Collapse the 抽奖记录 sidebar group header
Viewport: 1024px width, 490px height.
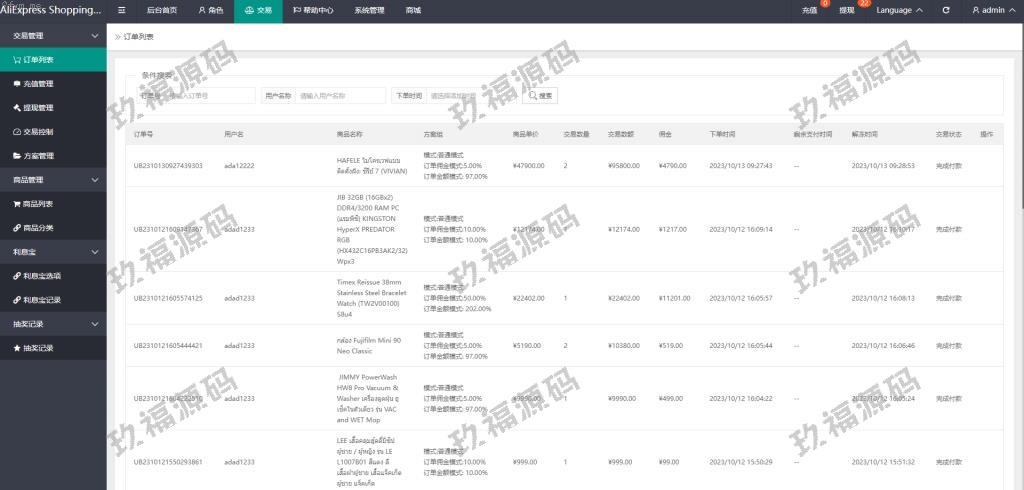tap(53, 323)
